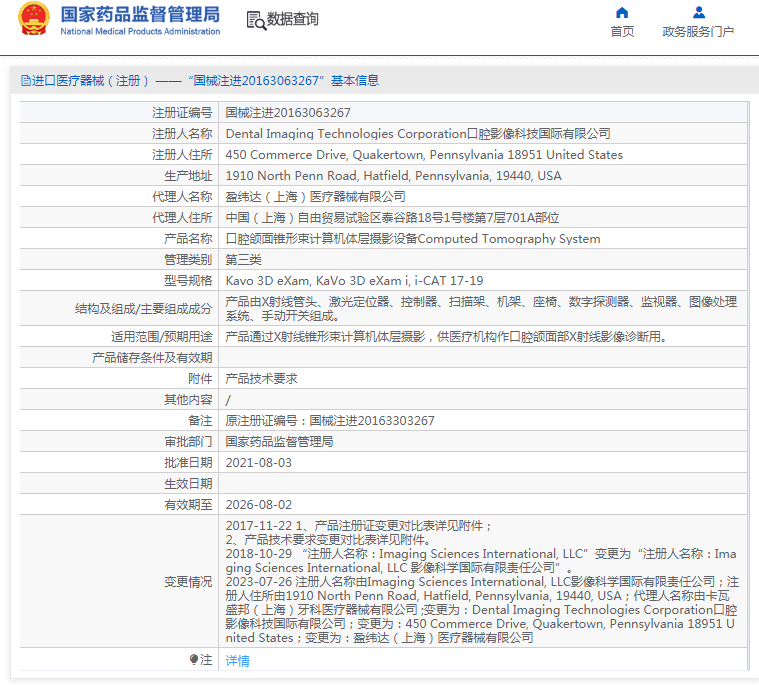Select expiry date 2026-08-02
The image size is (759, 685).
(259, 505)
